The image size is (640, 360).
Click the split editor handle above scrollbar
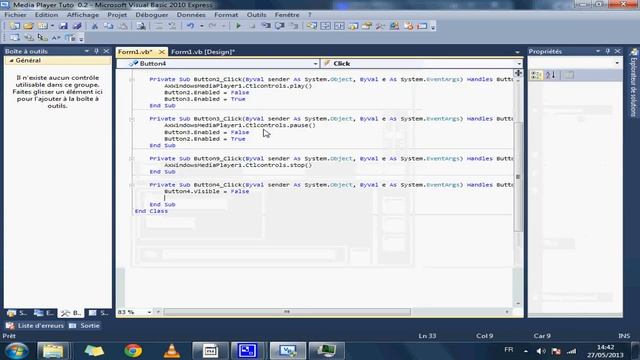(x=518, y=73)
